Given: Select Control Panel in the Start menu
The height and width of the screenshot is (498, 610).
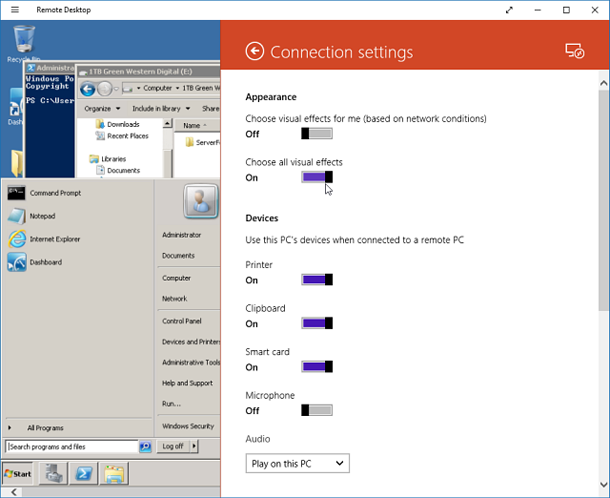Looking at the screenshot, I should [182, 321].
